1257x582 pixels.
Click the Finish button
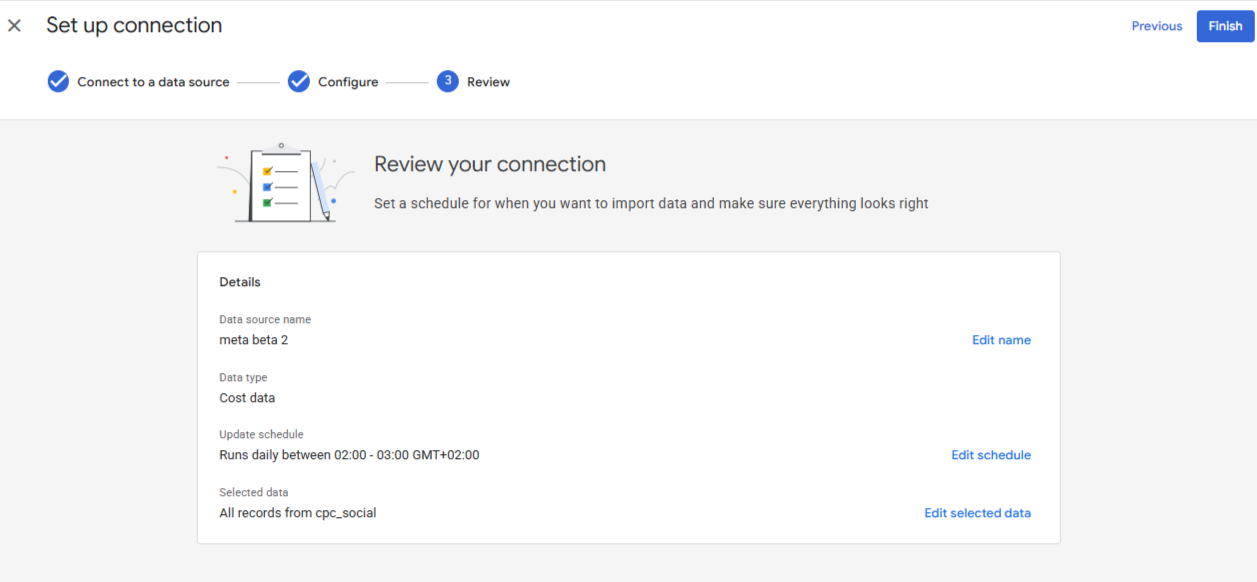click(1224, 26)
